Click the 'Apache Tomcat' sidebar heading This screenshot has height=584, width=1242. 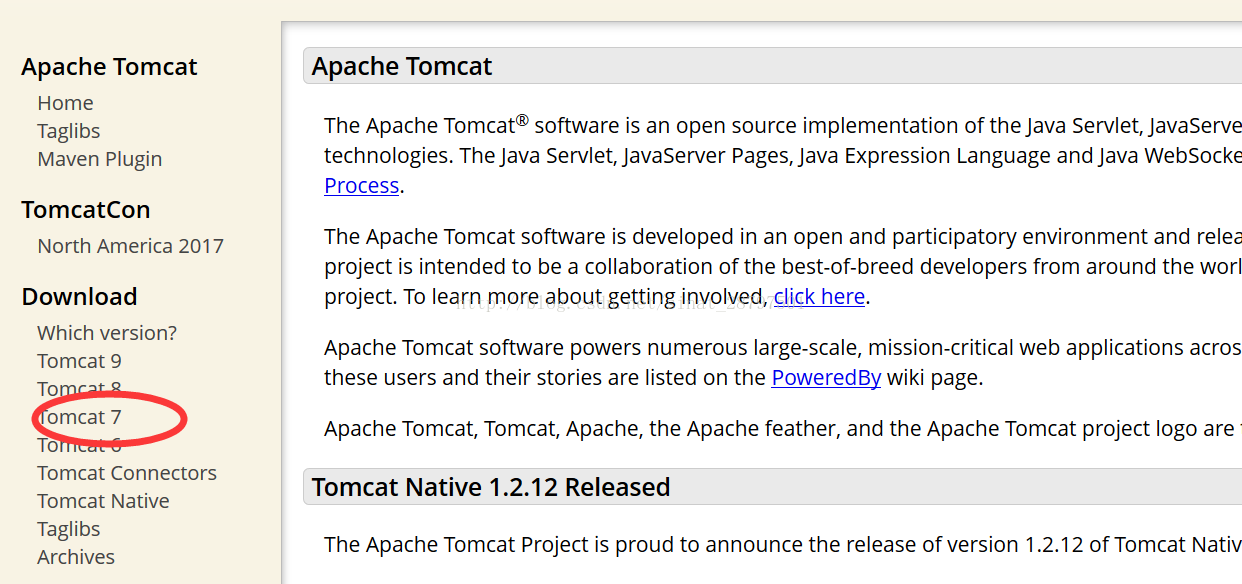click(x=109, y=67)
